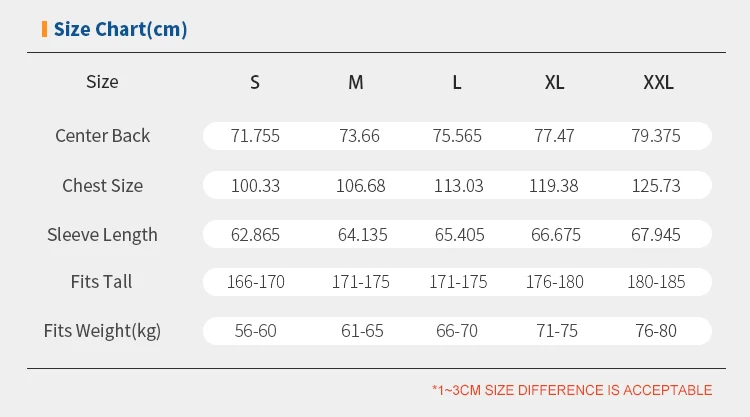
Task: Click the 1~3CM size difference note
Action: click(x=572, y=390)
